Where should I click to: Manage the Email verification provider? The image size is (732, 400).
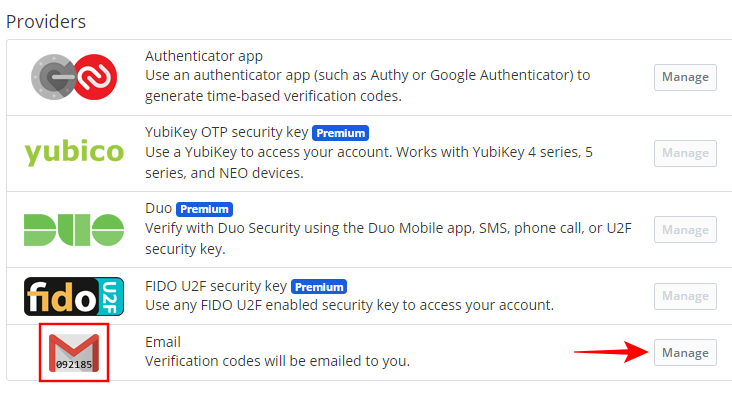coord(685,352)
